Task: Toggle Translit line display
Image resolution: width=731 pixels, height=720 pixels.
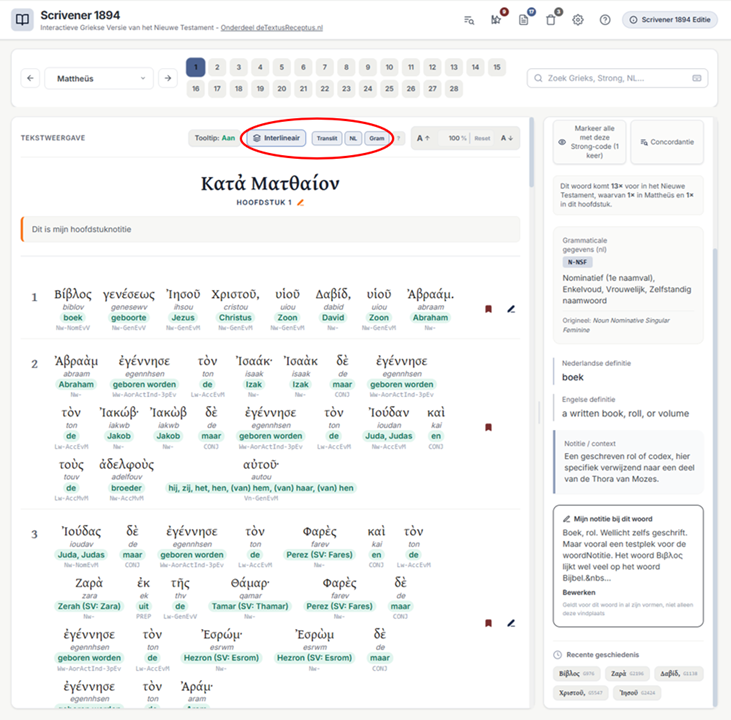Action: (327, 138)
